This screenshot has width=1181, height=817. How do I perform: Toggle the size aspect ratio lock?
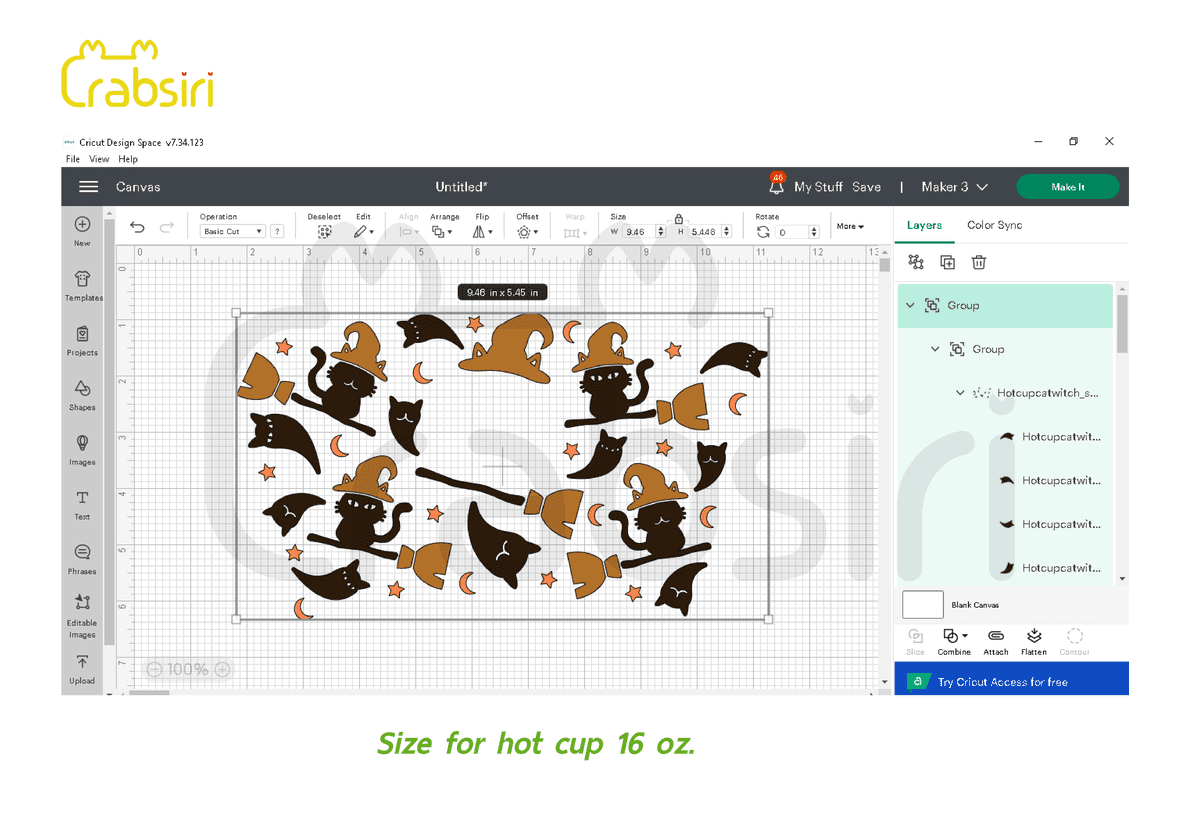tap(679, 218)
